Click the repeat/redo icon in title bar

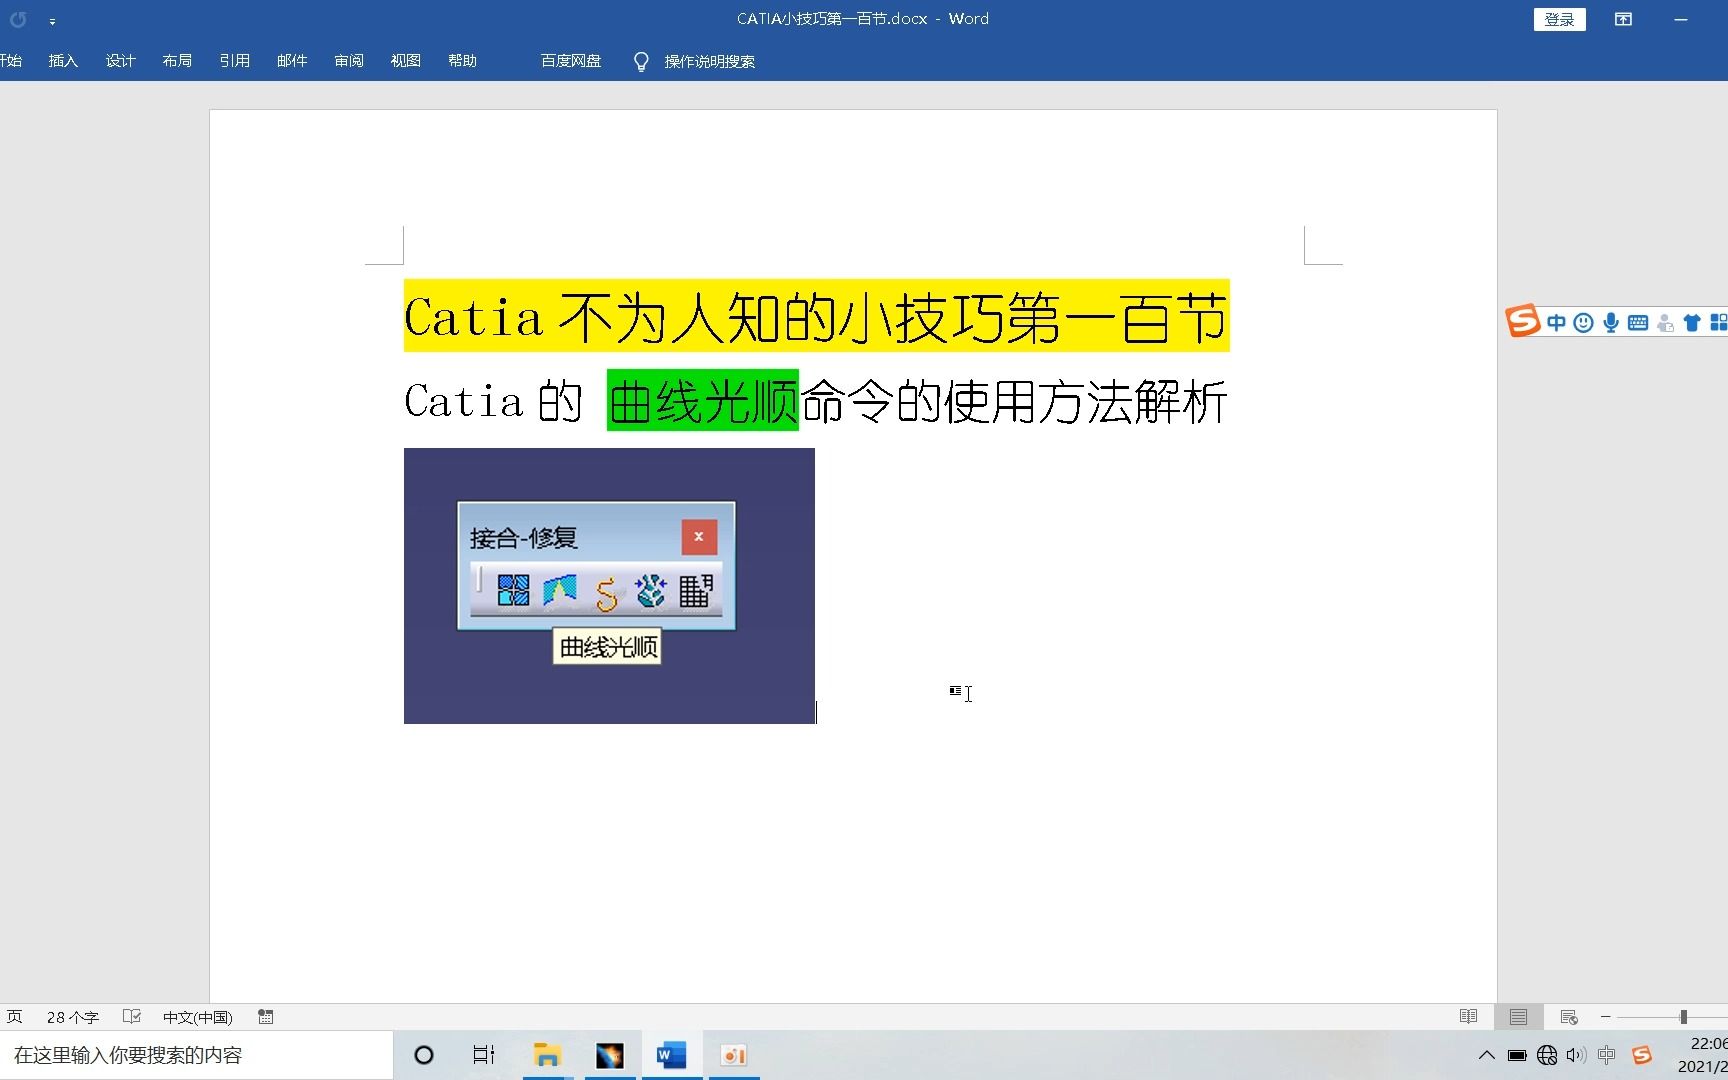click(18, 19)
